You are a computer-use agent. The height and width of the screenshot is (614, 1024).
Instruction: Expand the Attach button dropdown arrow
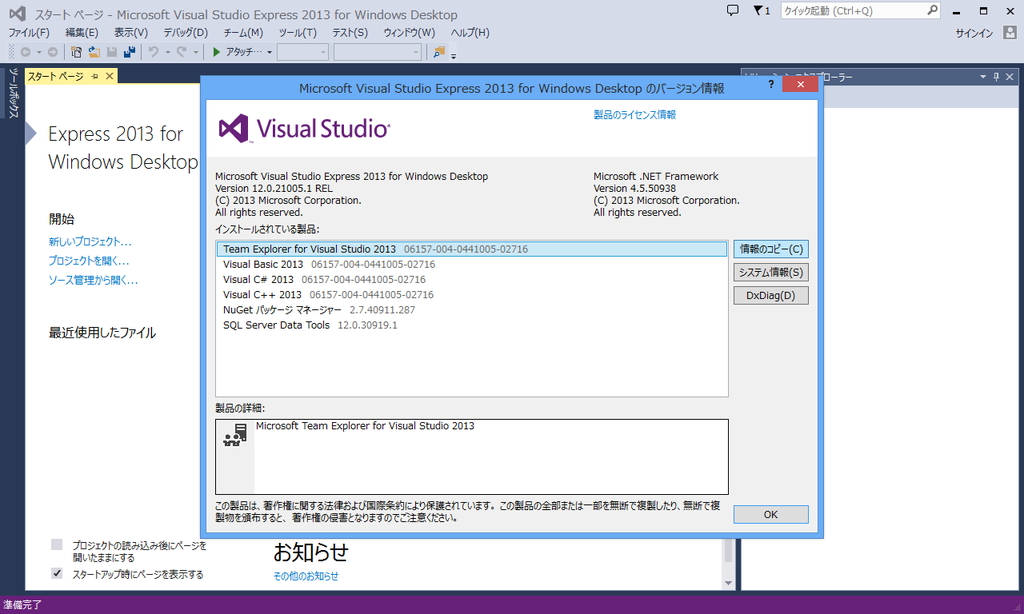(270, 52)
